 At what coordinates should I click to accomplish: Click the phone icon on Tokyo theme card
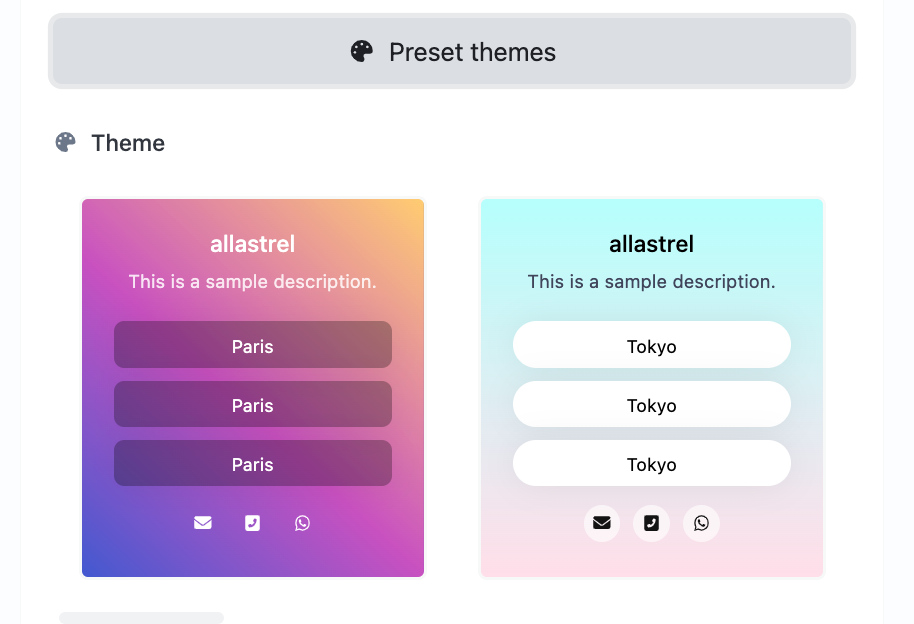pos(652,523)
